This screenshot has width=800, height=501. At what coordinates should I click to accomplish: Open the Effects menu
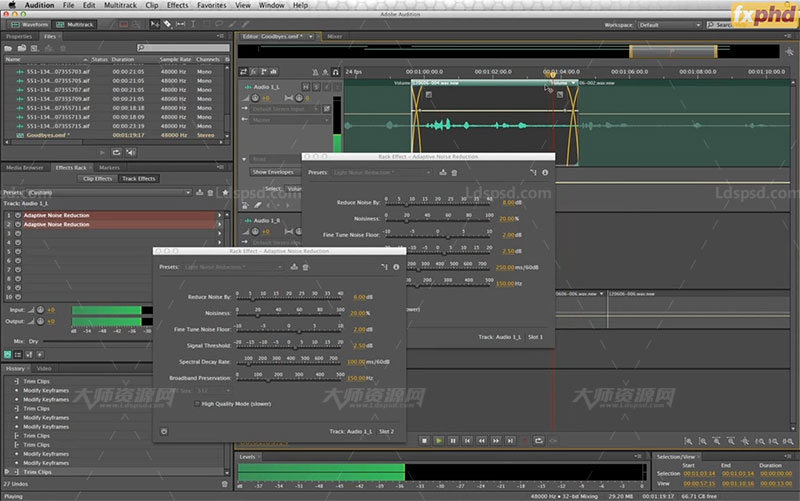[178, 5]
